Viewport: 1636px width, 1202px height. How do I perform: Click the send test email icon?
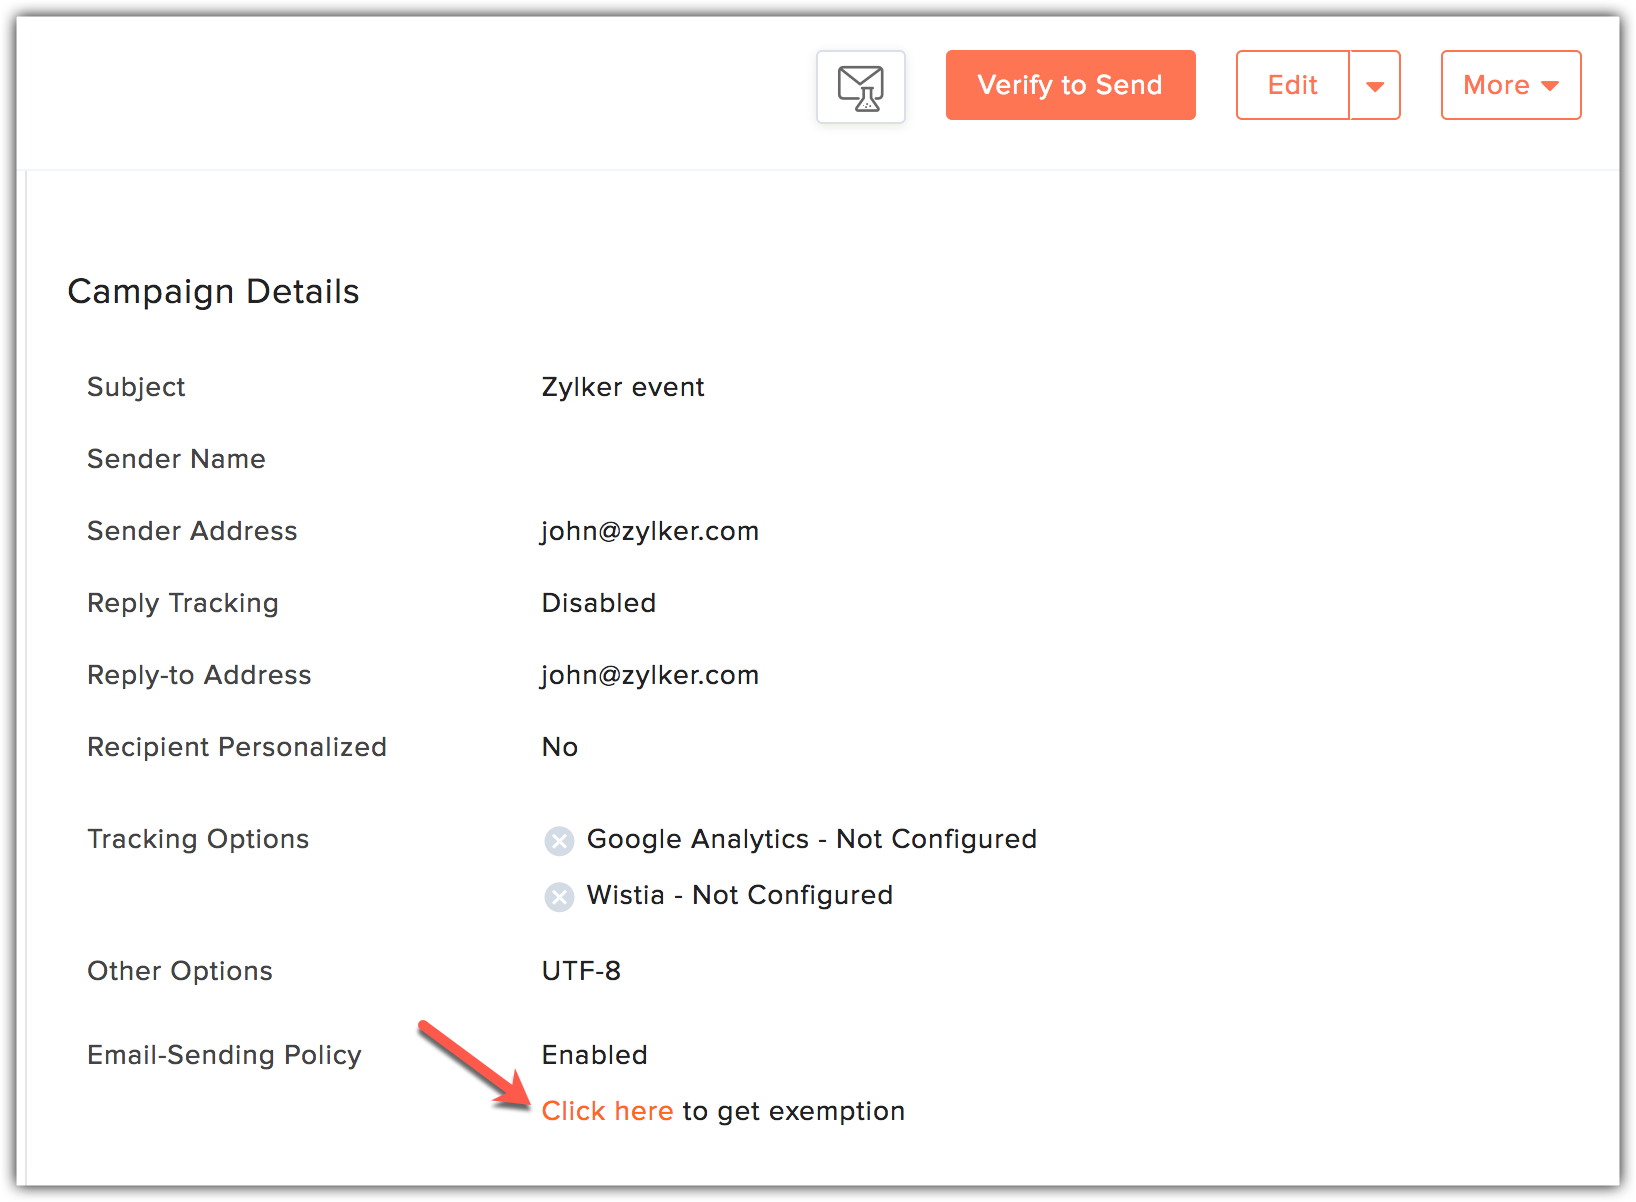click(860, 87)
